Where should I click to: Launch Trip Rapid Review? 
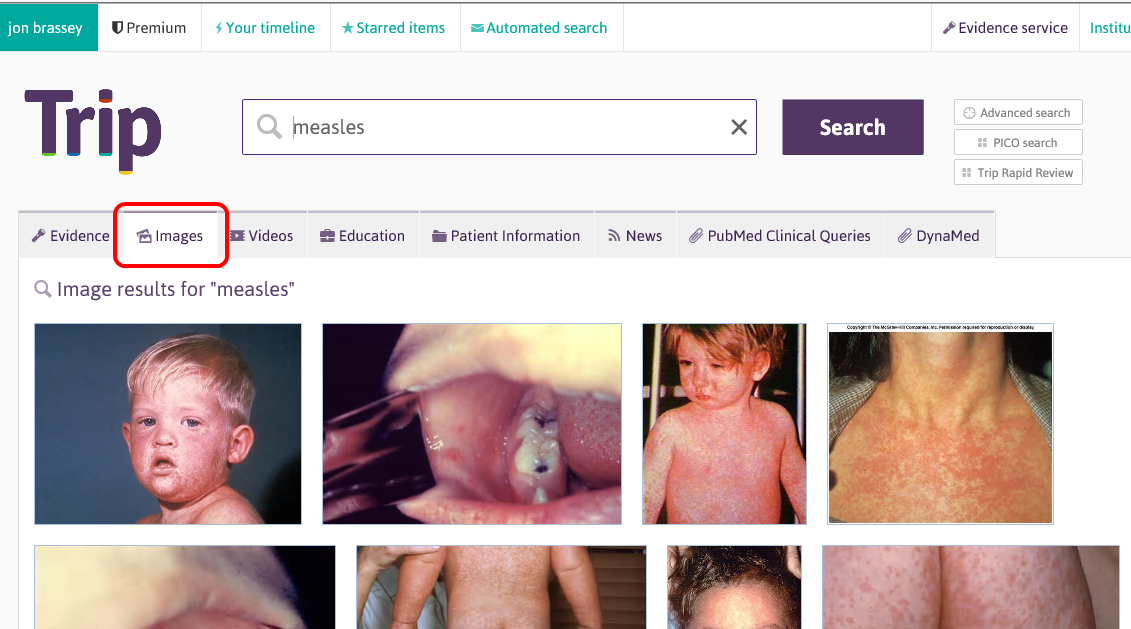coord(1017,173)
